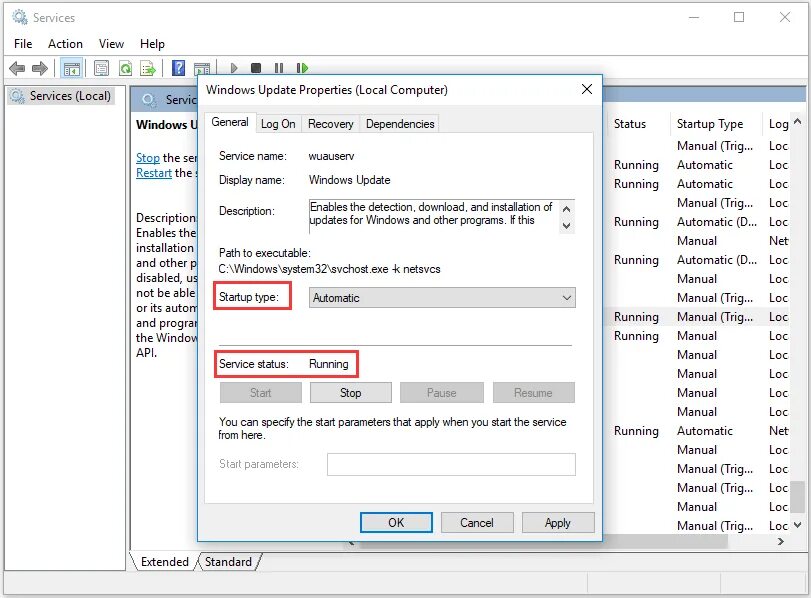Click the executable path svchost.exe text
811x598 pixels.
pos(329,269)
